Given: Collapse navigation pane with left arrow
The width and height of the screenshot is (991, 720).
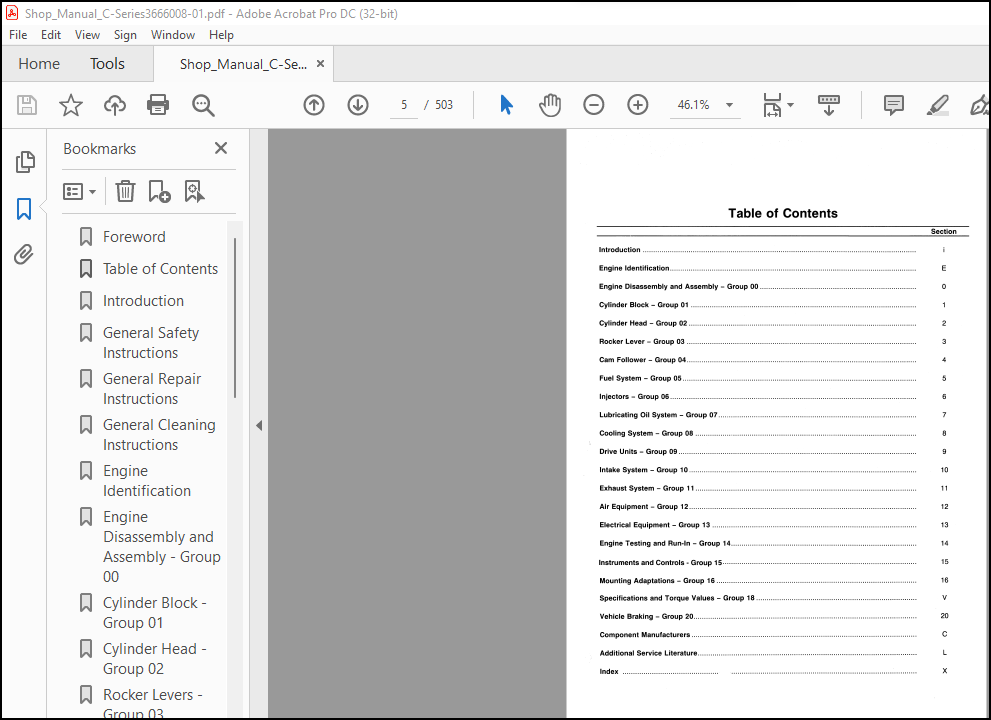Looking at the screenshot, I should tap(258, 425).
